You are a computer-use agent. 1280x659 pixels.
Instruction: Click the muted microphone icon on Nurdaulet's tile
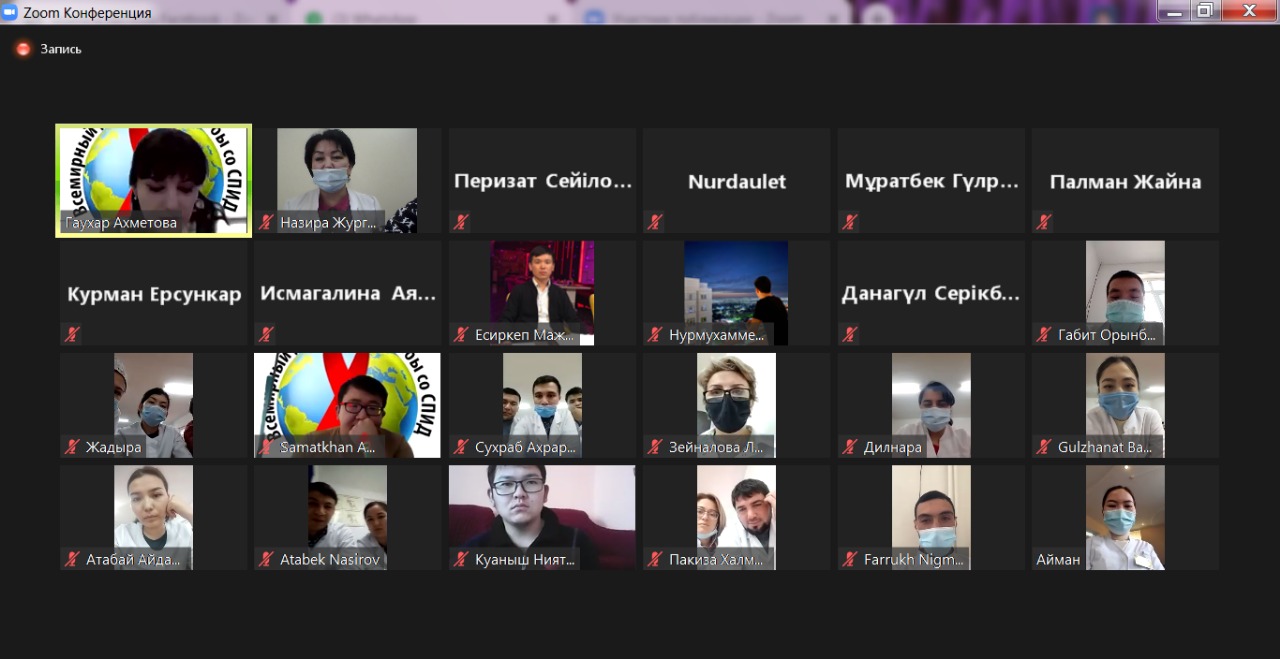(x=655, y=222)
